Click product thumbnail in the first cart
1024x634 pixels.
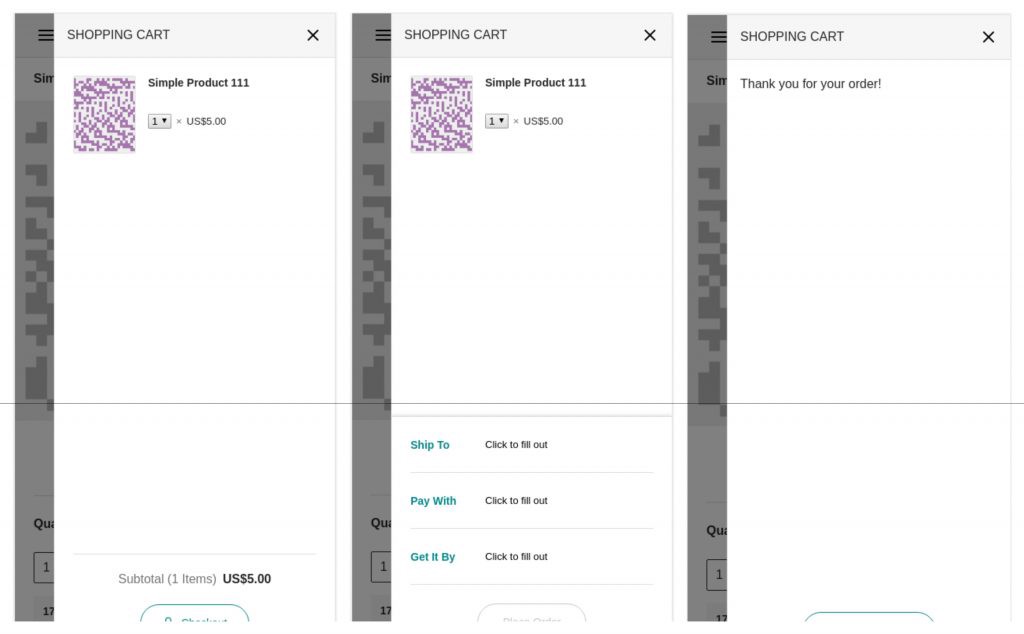(104, 114)
